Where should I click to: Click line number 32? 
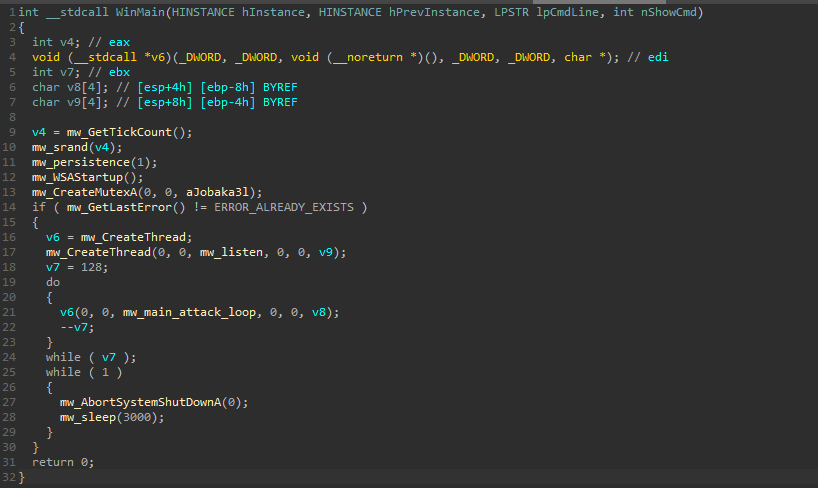coord(9,478)
